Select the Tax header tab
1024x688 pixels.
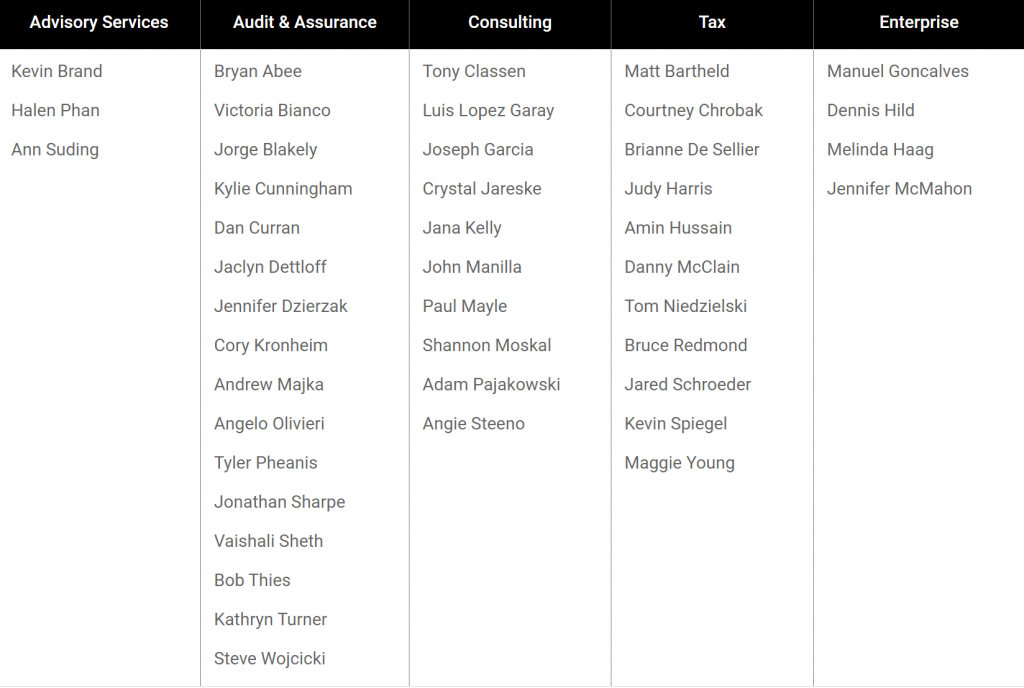[712, 22]
